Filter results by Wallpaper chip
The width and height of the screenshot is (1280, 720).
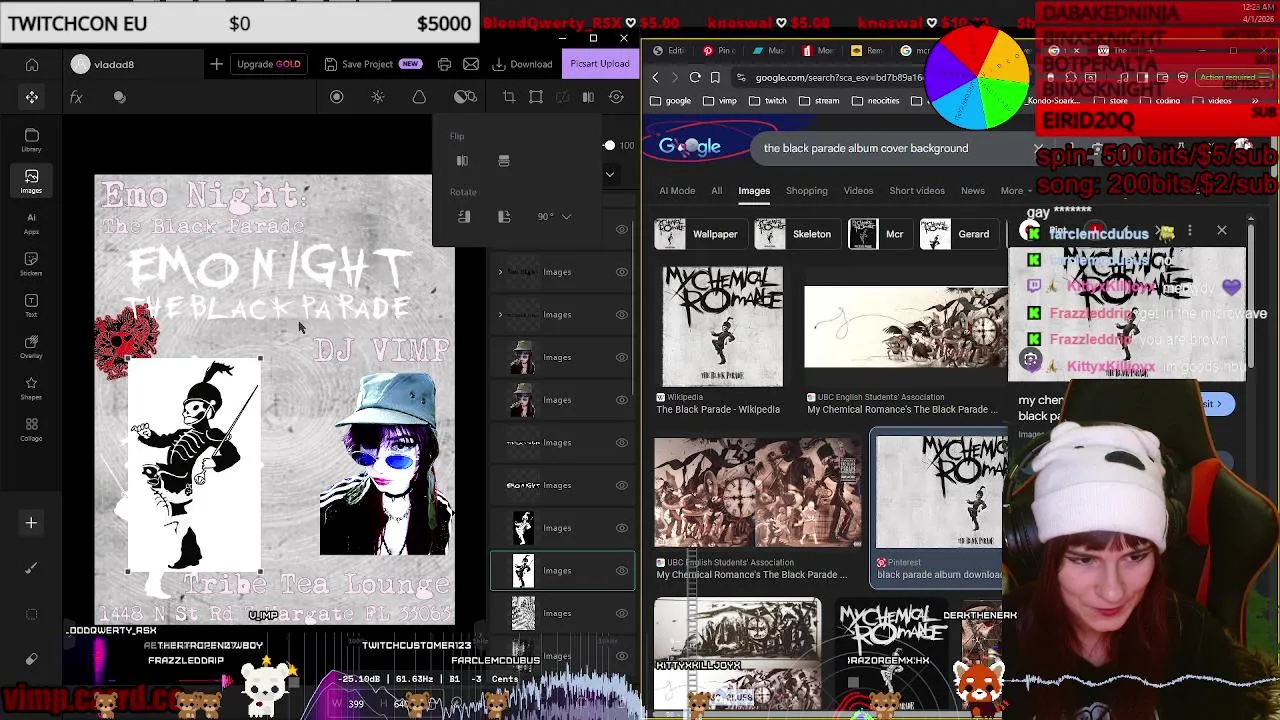[x=700, y=234]
